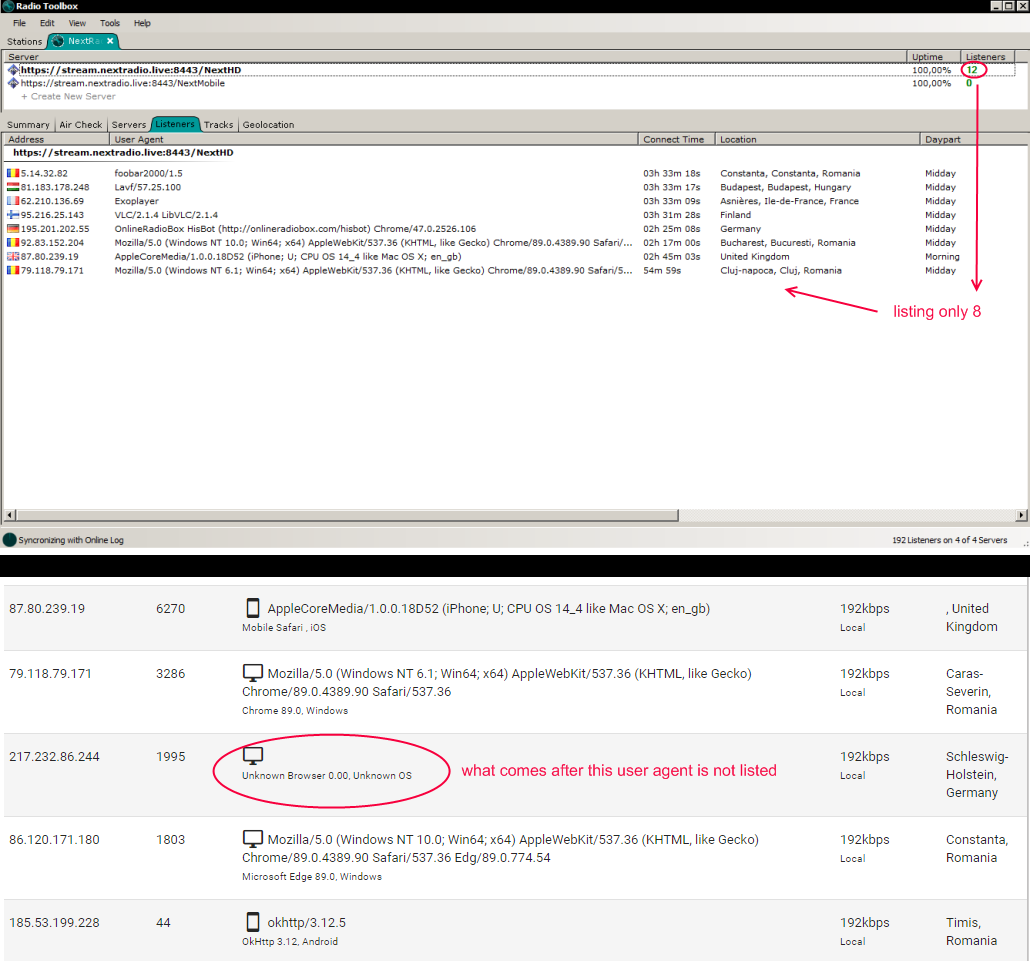The height and width of the screenshot is (961, 1030).
Task: Click the horizontal scrollbar right arrow
Action: 1022,516
